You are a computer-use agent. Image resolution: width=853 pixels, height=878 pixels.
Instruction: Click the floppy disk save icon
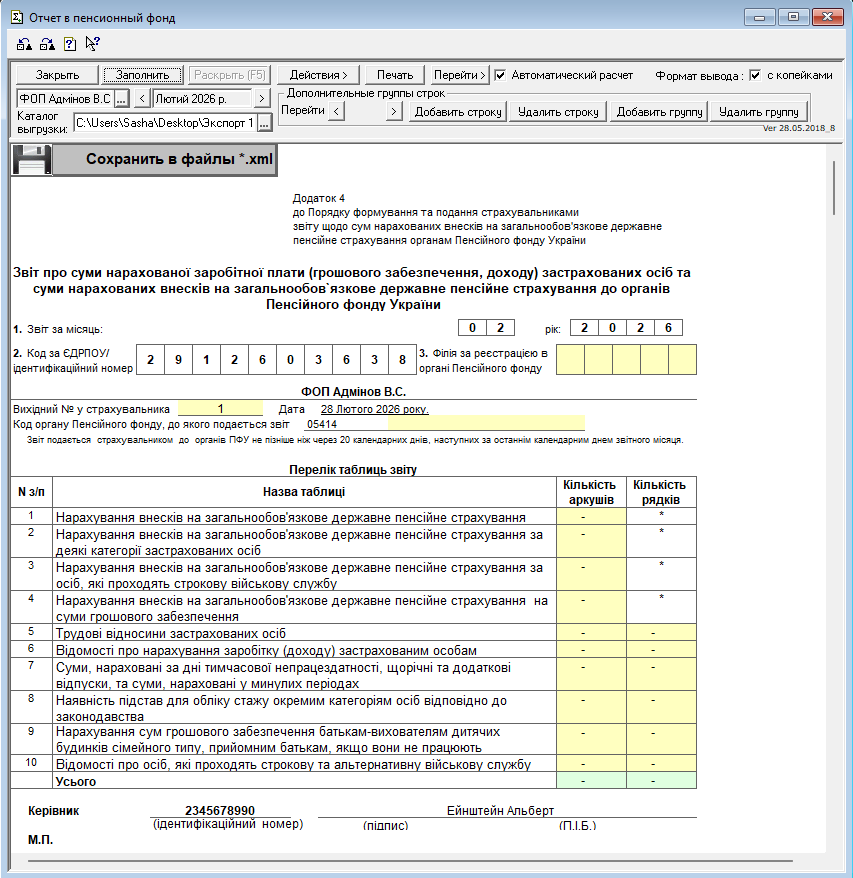tap(30, 160)
